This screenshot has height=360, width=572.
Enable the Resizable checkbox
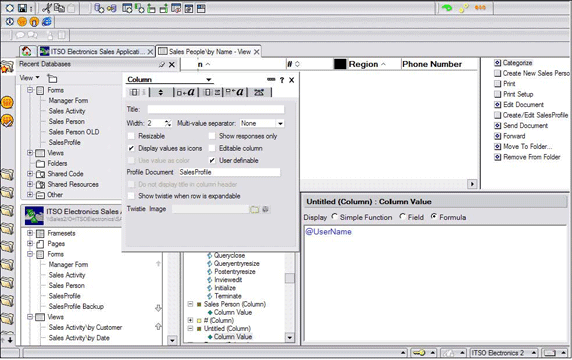pos(131,136)
